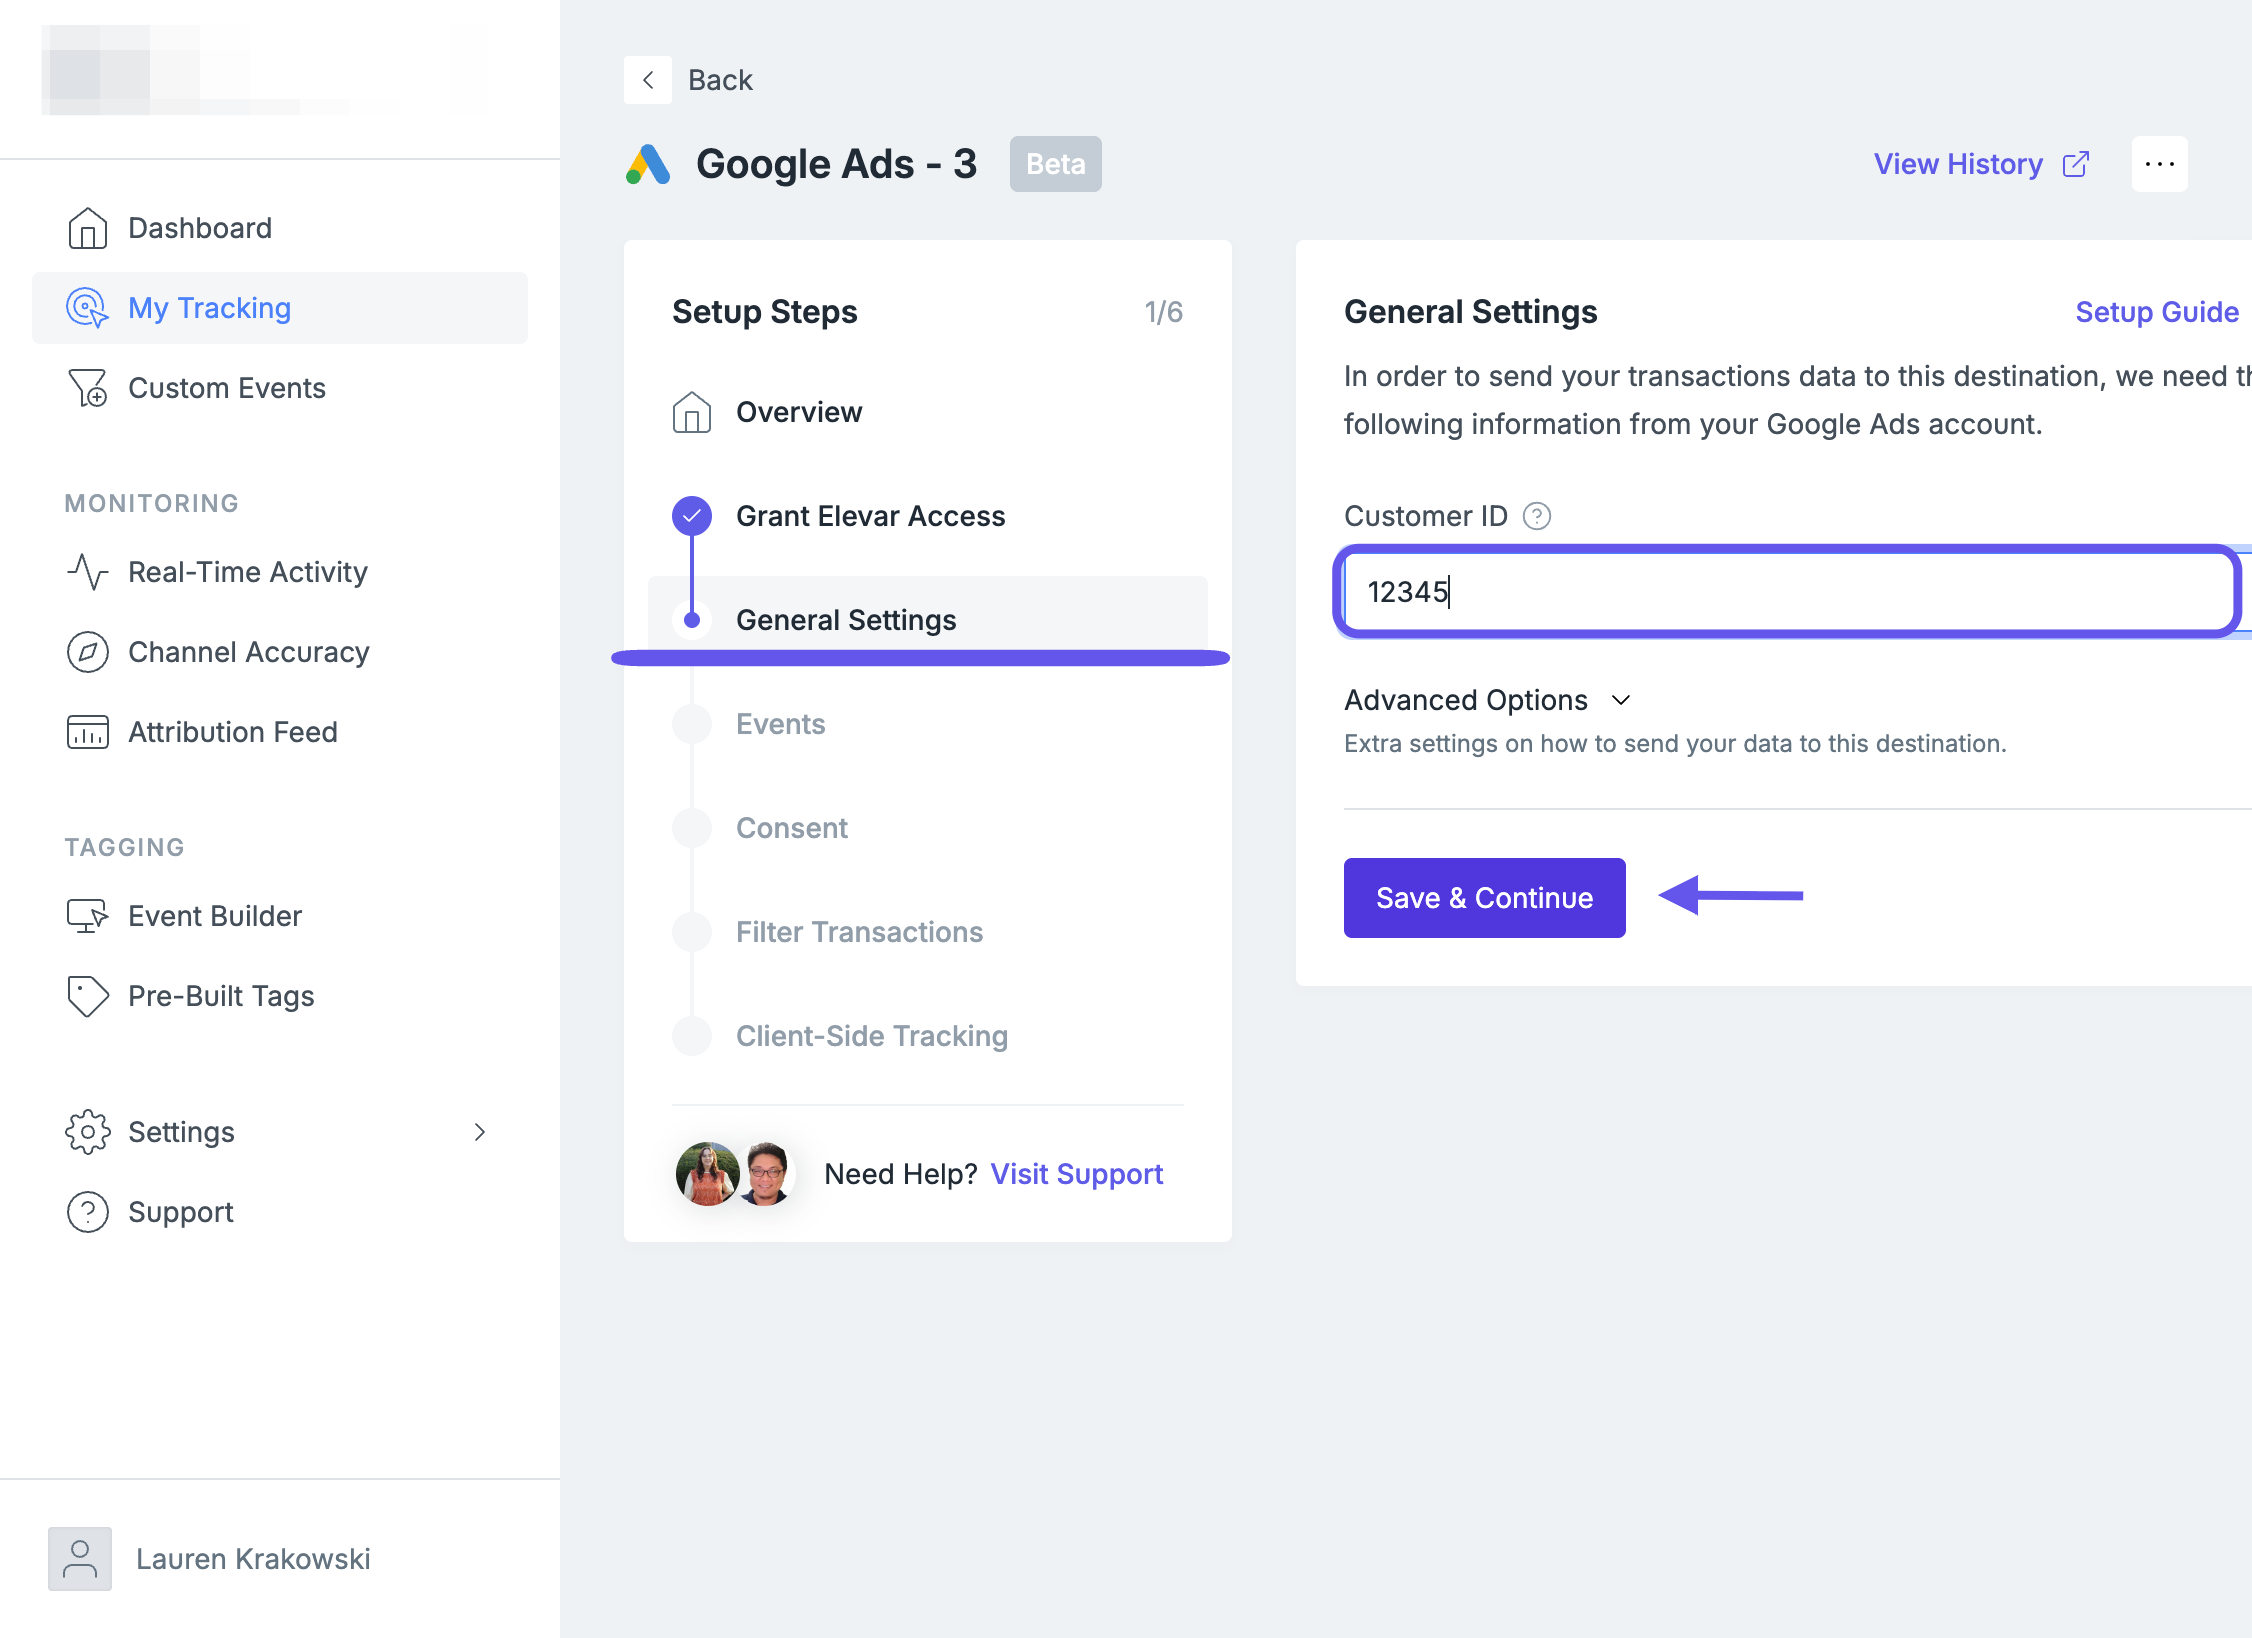
Task: Click the Support question mark icon
Action: tap(88, 1212)
